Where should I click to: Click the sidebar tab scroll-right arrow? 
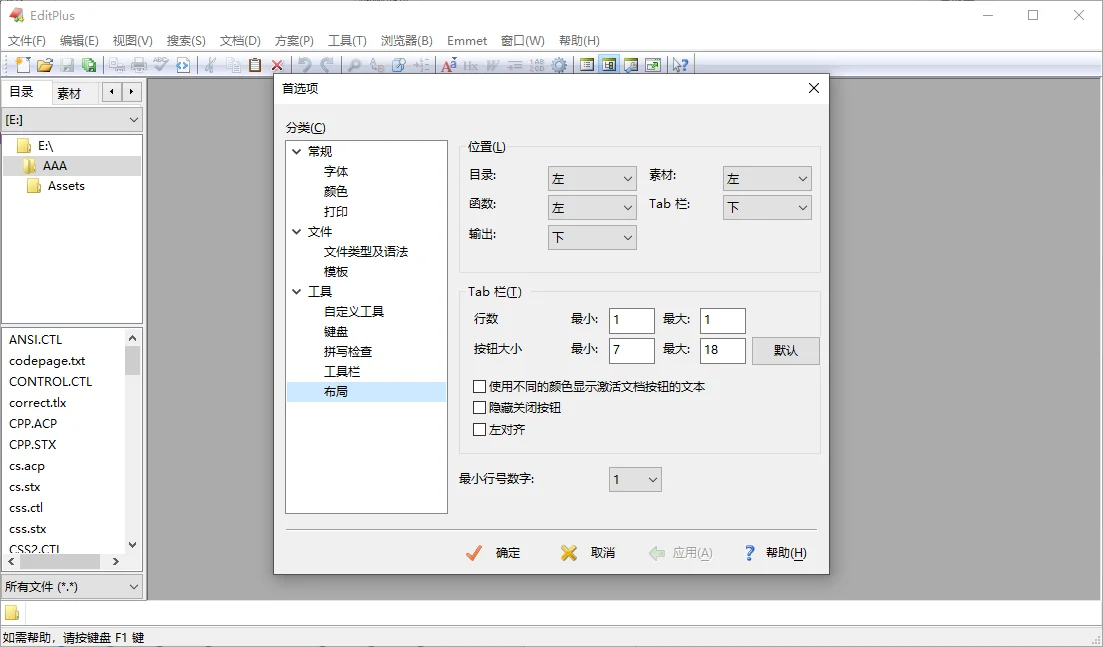[x=132, y=91]
